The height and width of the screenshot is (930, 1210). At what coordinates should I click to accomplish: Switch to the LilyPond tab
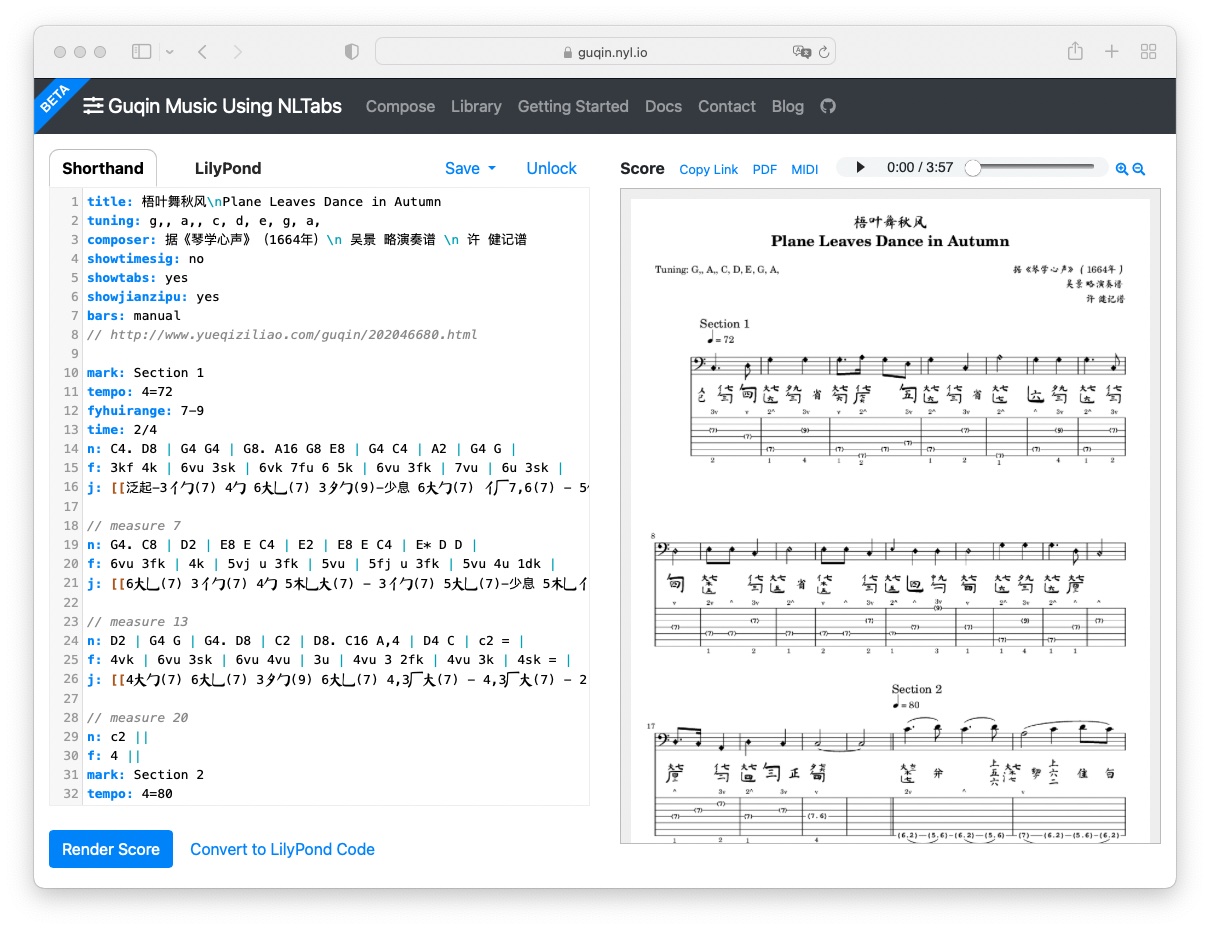(228, 168)
